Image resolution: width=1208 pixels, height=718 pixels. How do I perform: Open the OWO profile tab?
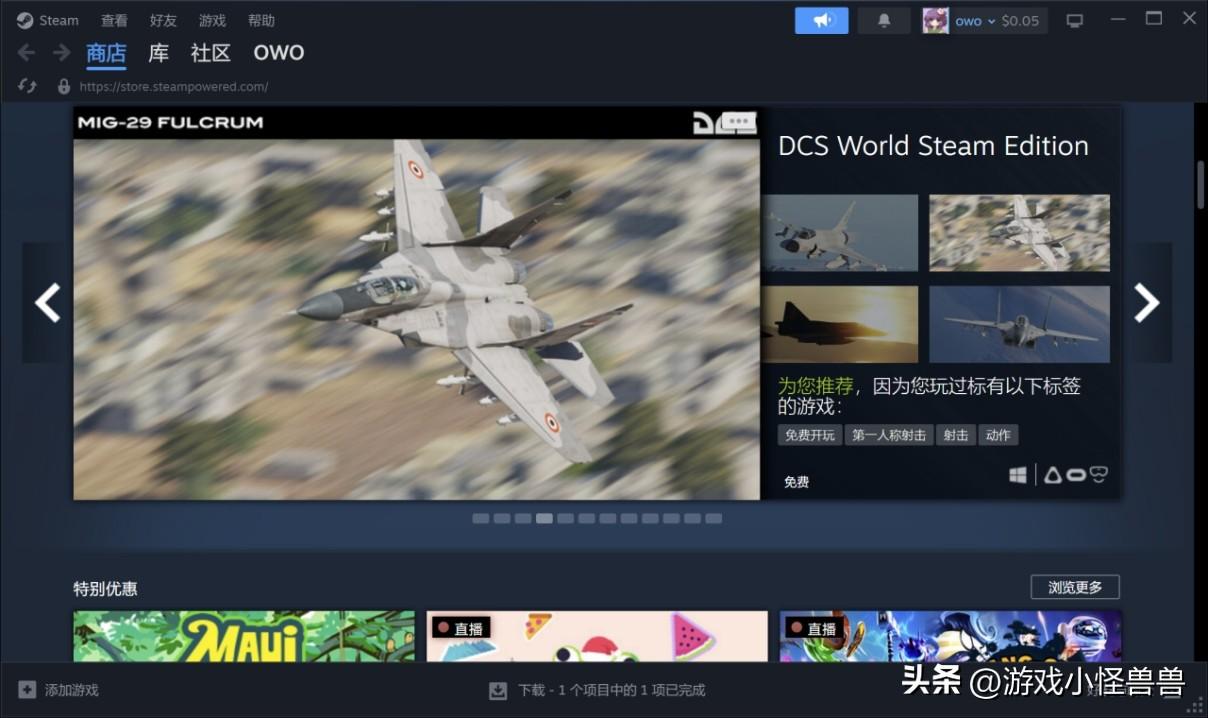(x=279, y=53)
